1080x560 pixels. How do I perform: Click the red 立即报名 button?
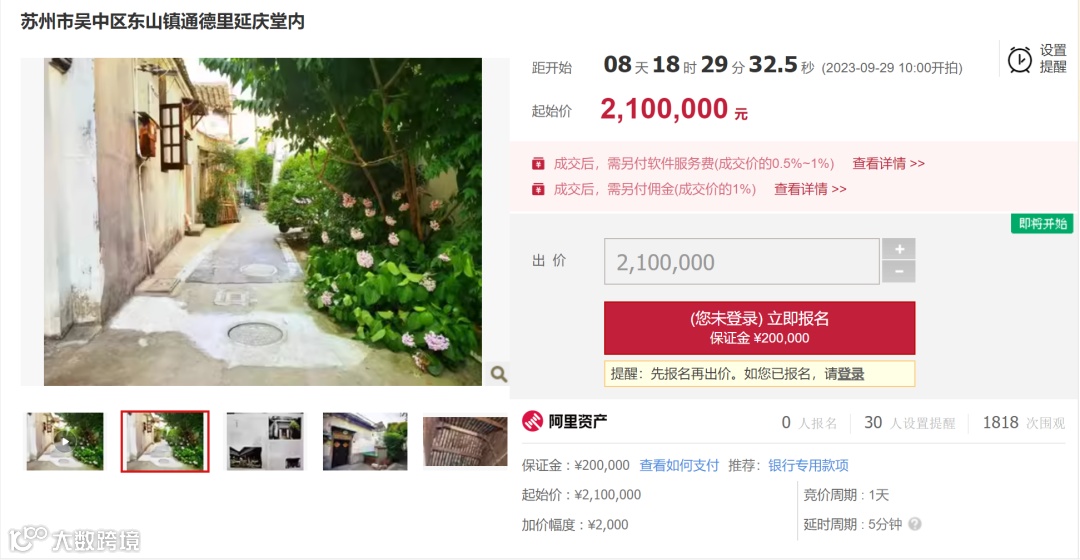click(x=759, y=328)
